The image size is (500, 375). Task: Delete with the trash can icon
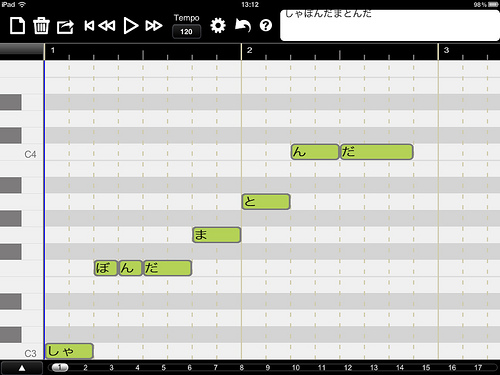click(x=41, y=26)
